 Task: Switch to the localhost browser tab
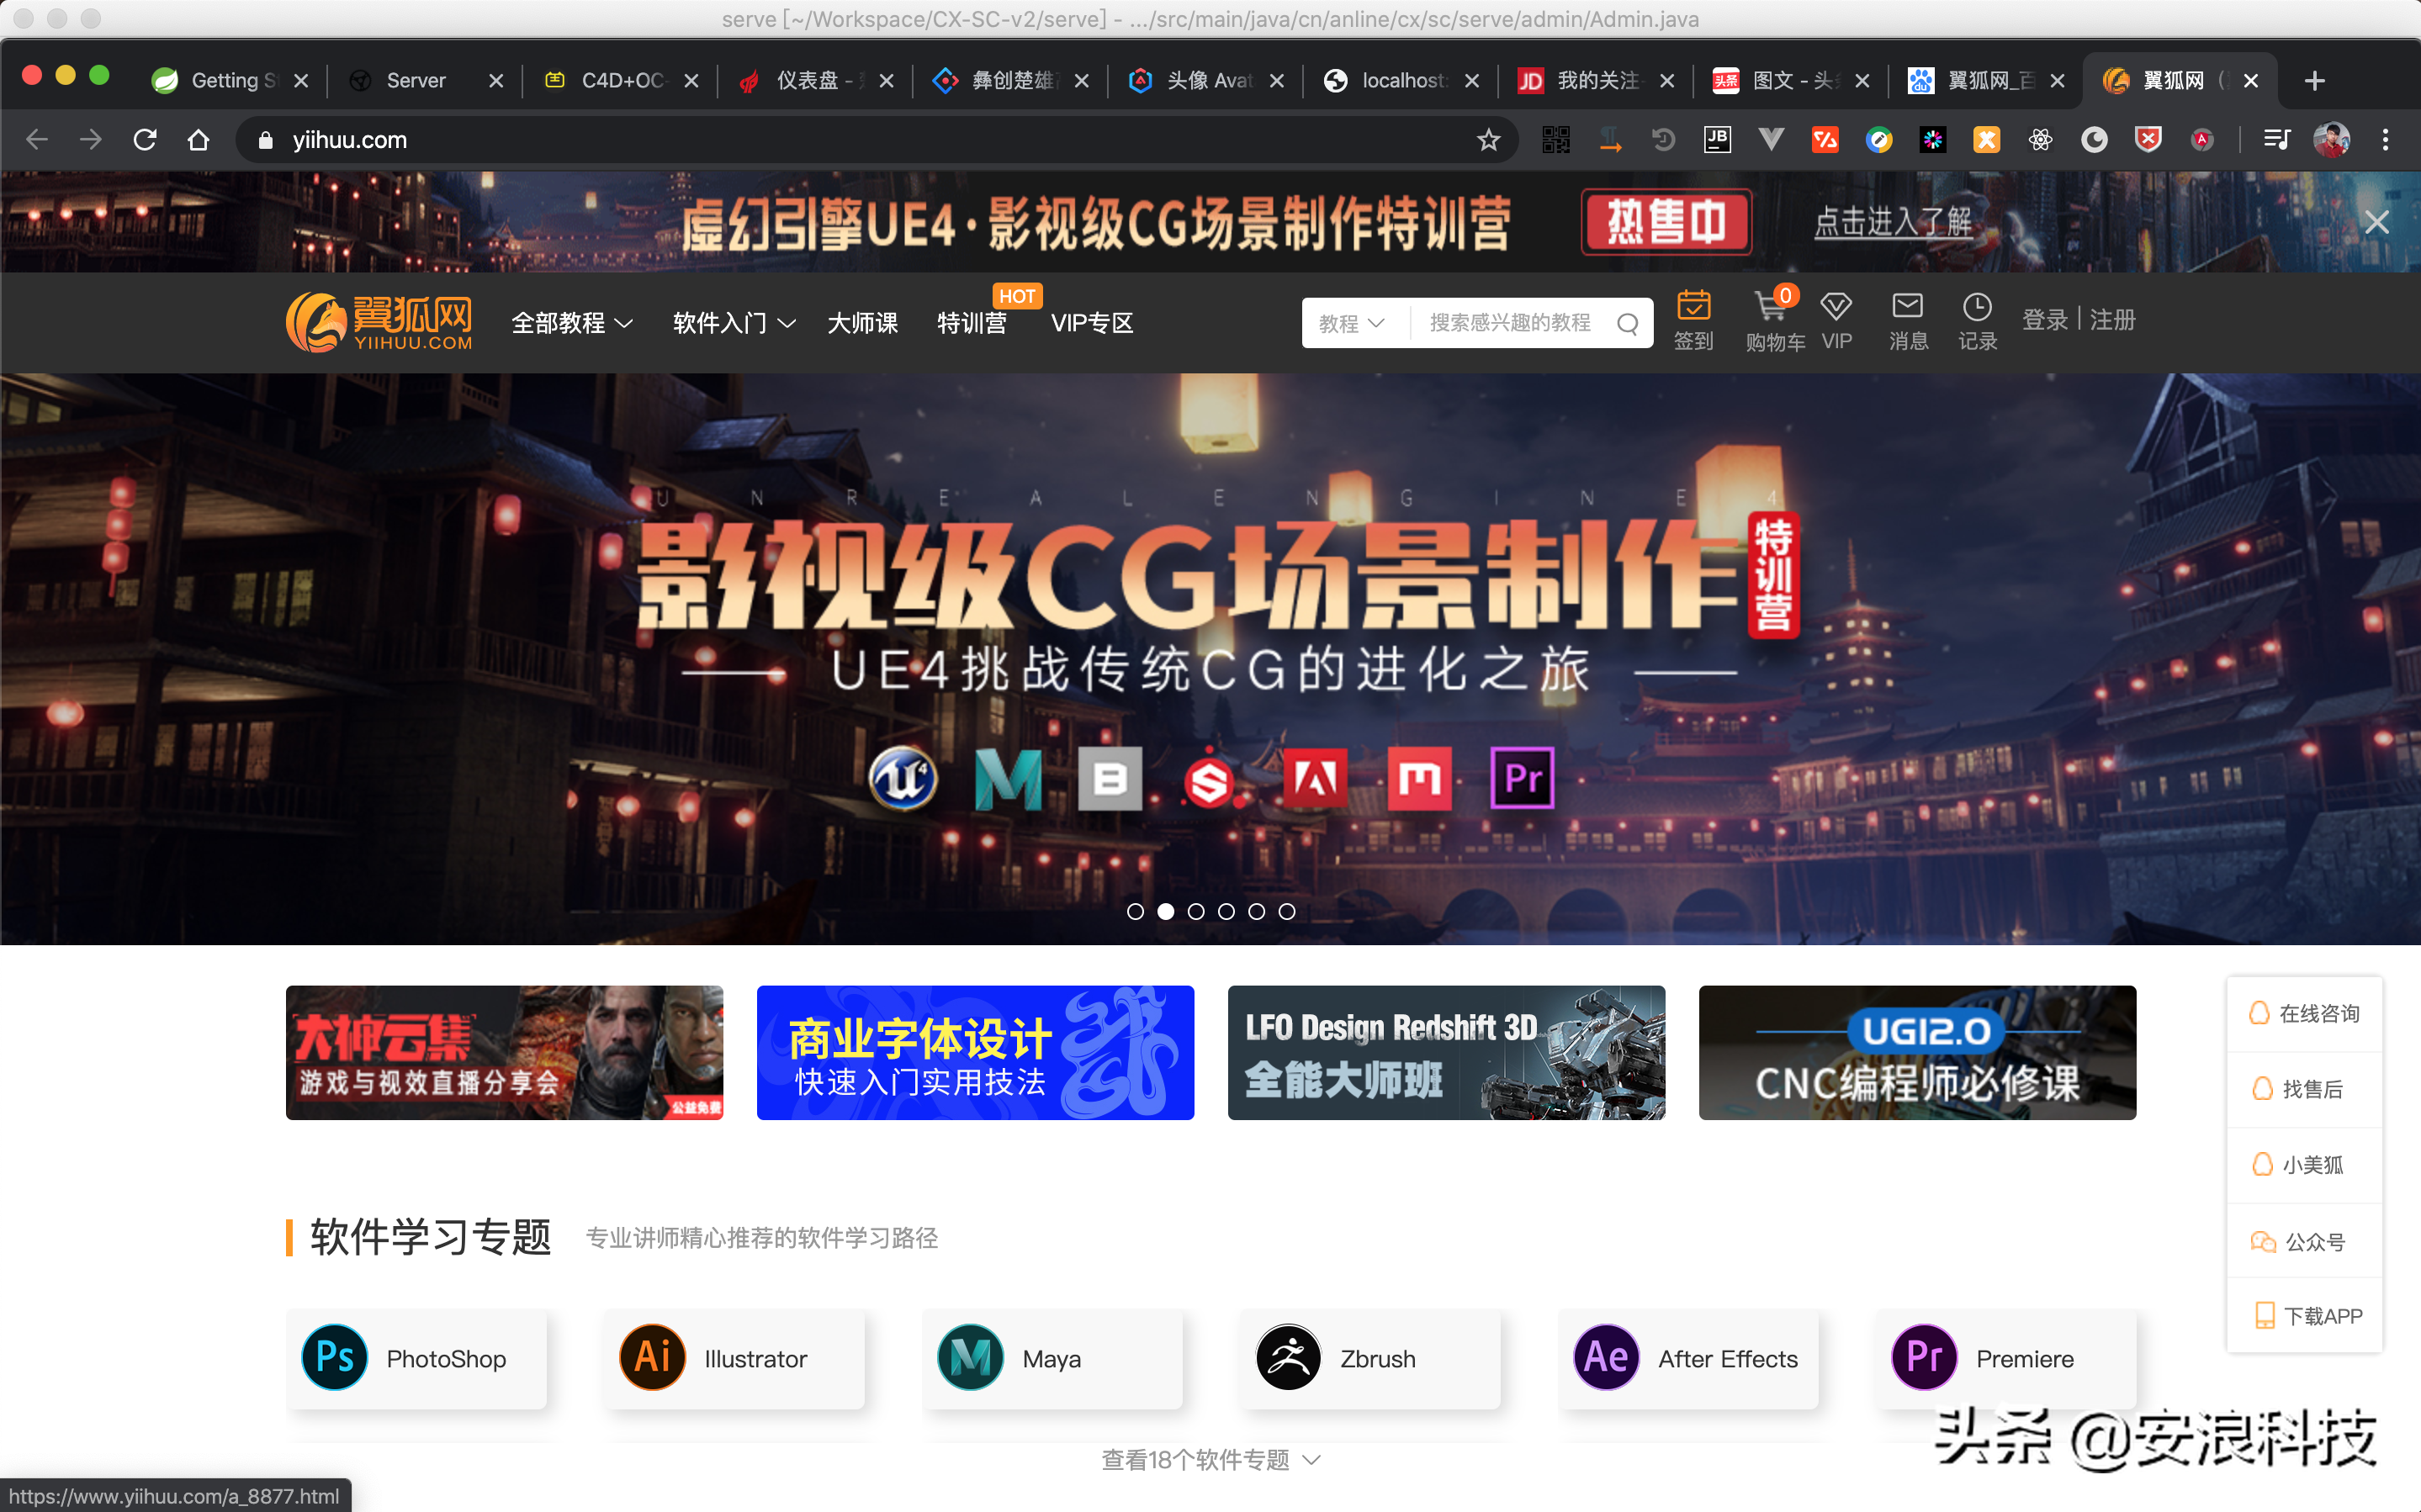[1400, 81]
